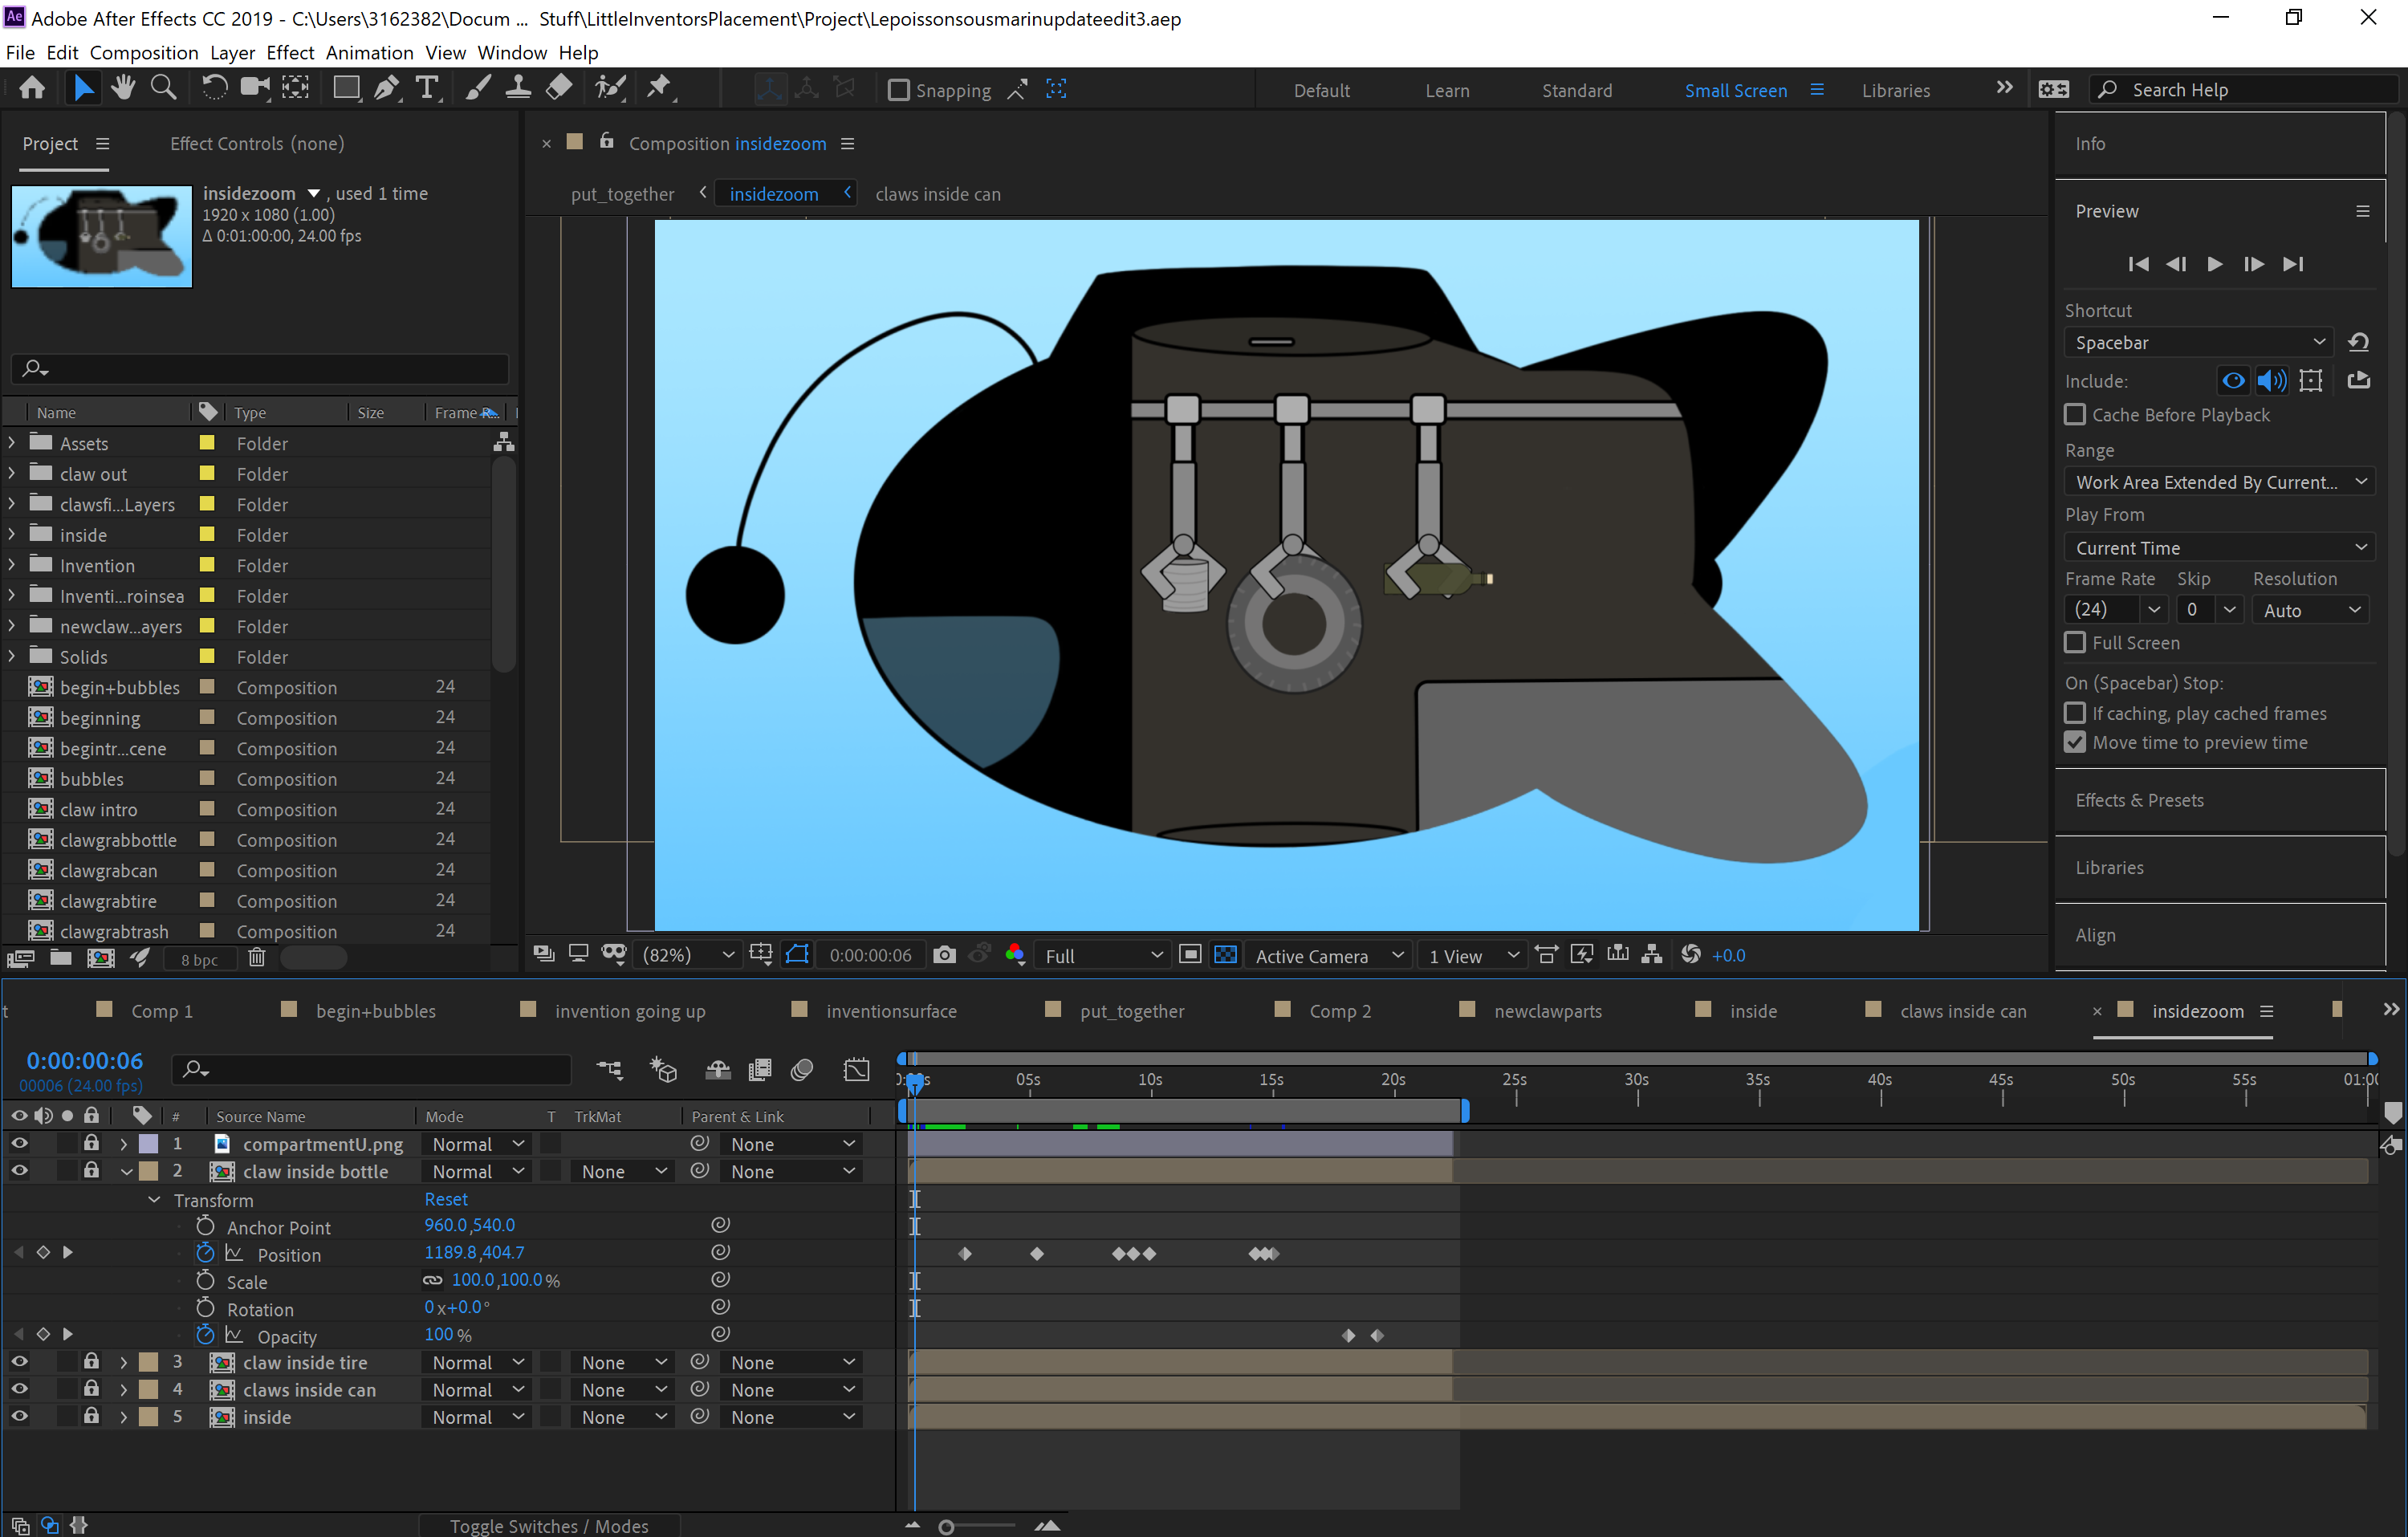Click the Rotation tool icon

(213, 89)
